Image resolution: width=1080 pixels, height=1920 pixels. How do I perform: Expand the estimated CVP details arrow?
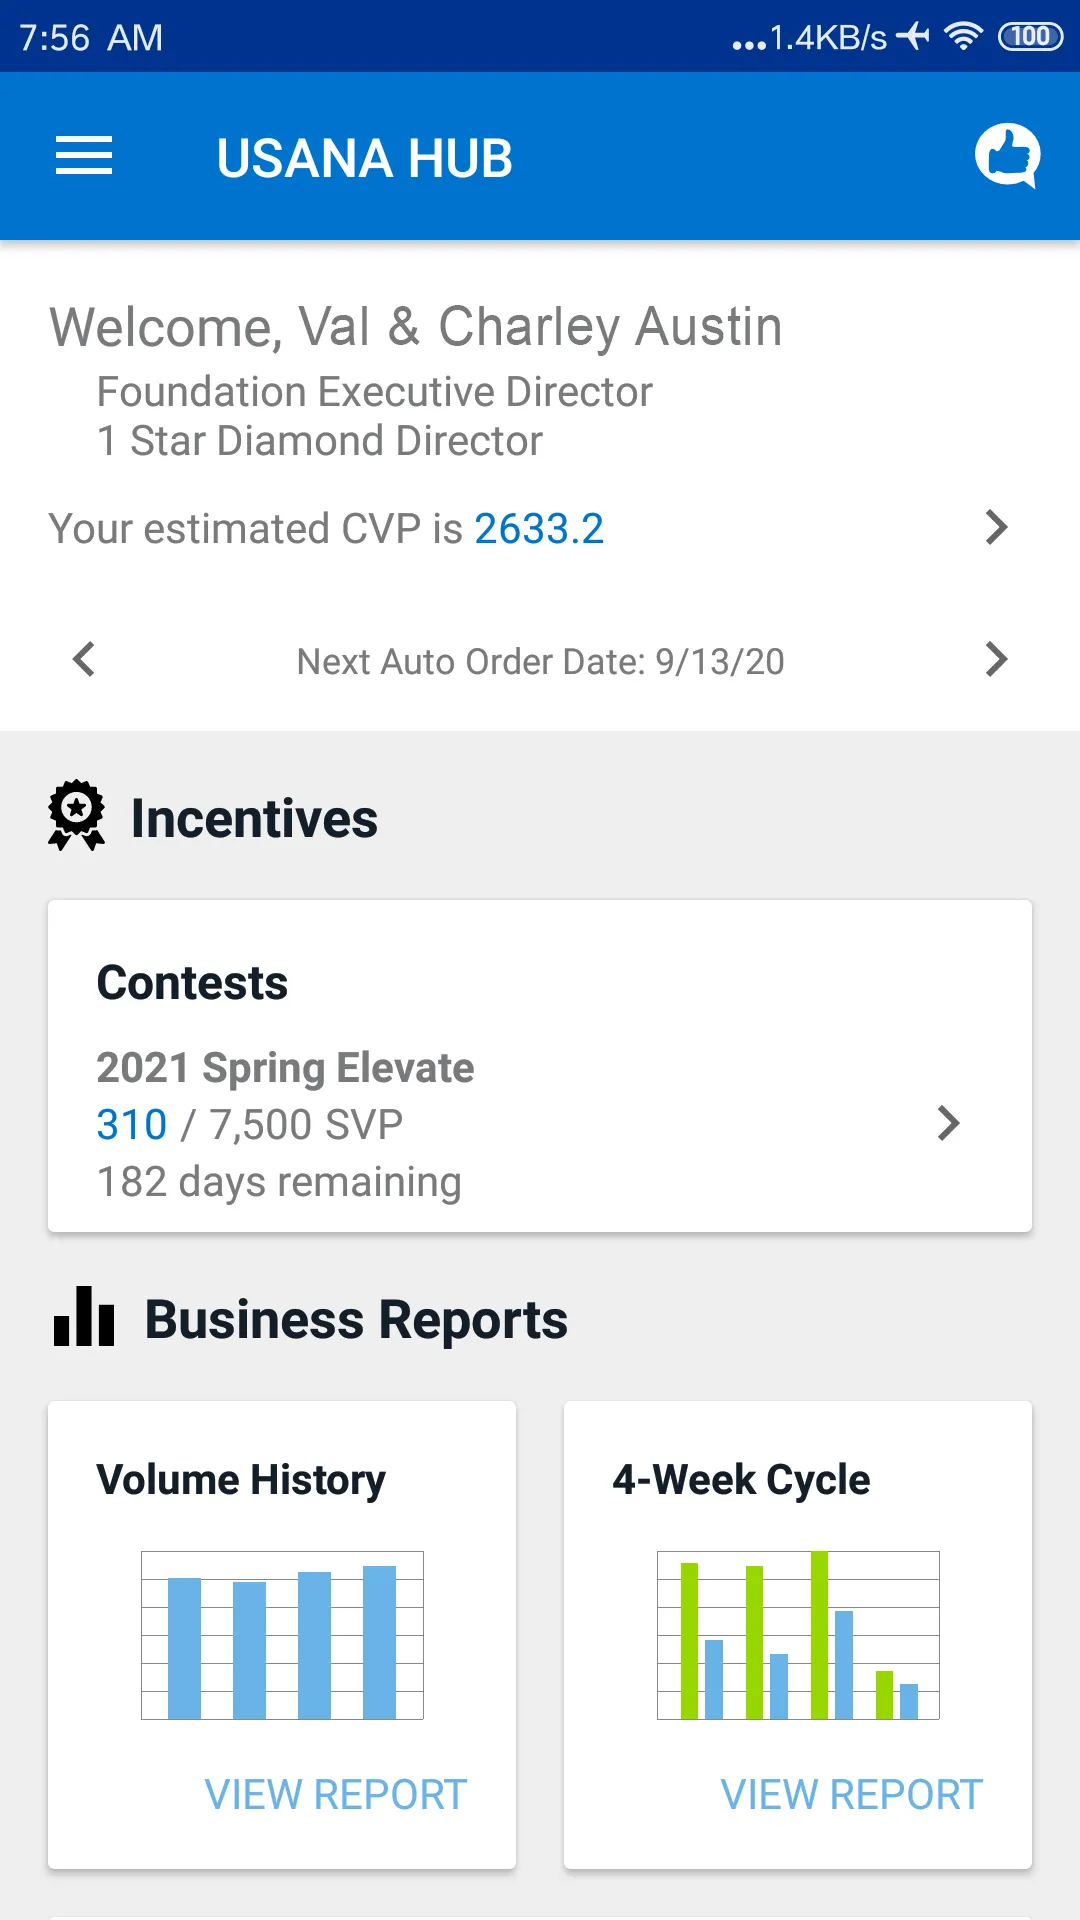coord(996,527)
